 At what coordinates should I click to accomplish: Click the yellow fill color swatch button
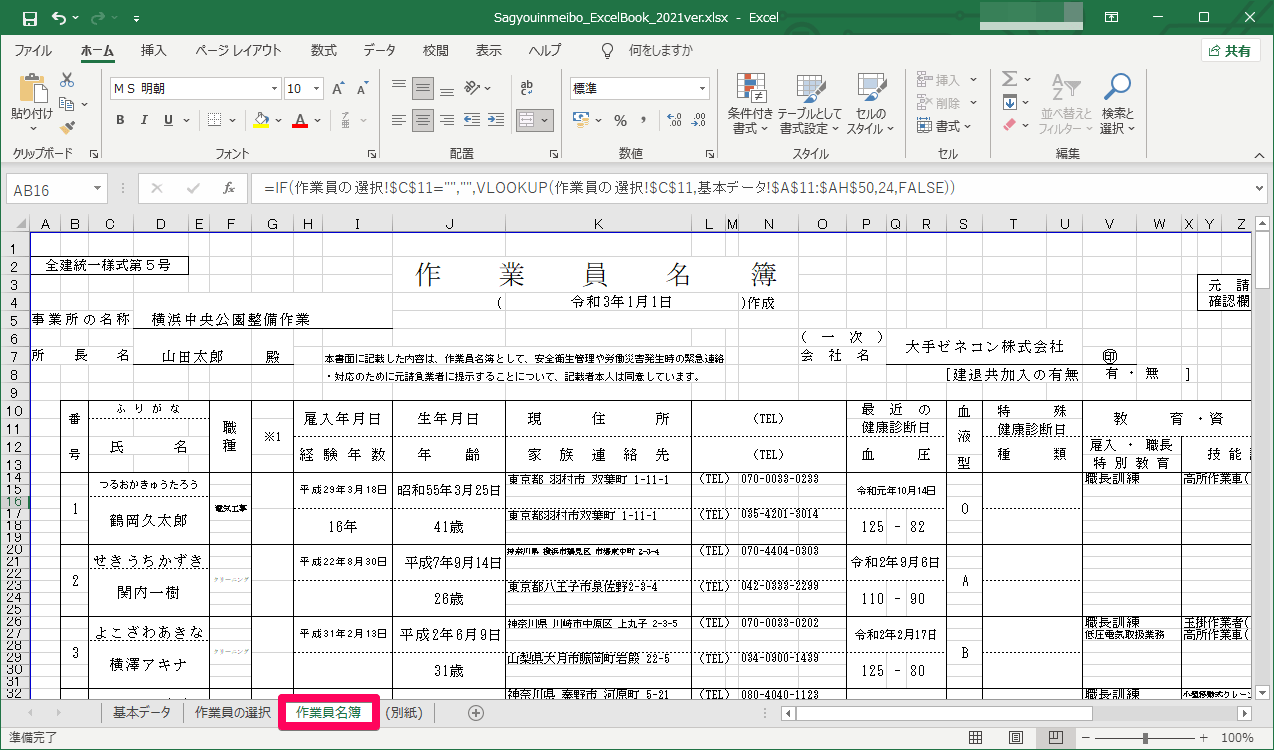click(262, 120)
